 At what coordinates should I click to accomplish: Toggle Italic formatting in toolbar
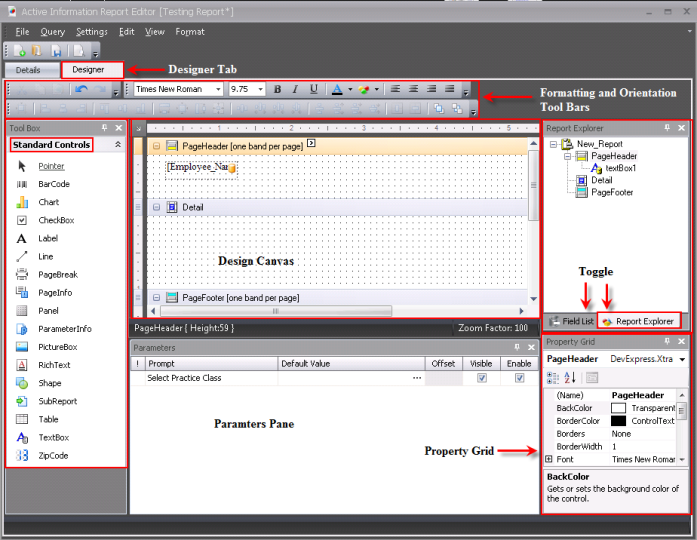click(296, 89)
